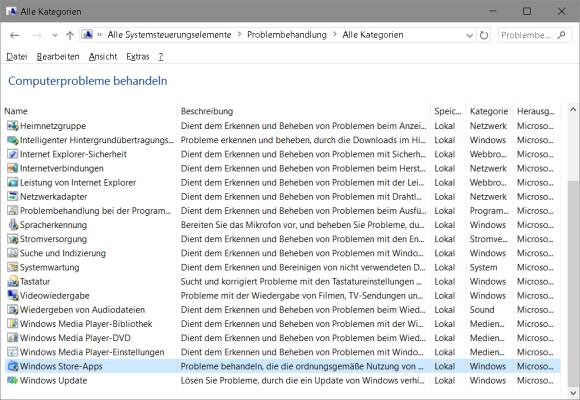The width and height of the screenshot is (580, 400).
Task: Go back with the back arrow
Action: pyautogui.click(x=14, y=35)
